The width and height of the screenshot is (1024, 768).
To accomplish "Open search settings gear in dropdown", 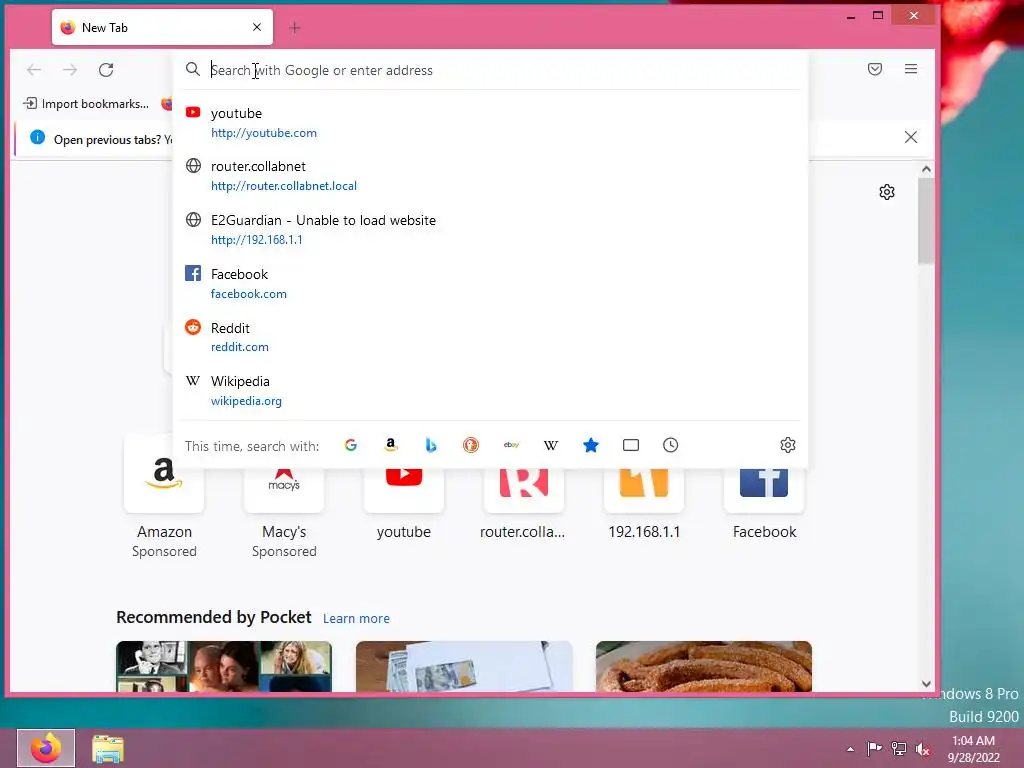I will tap(788, 445).
